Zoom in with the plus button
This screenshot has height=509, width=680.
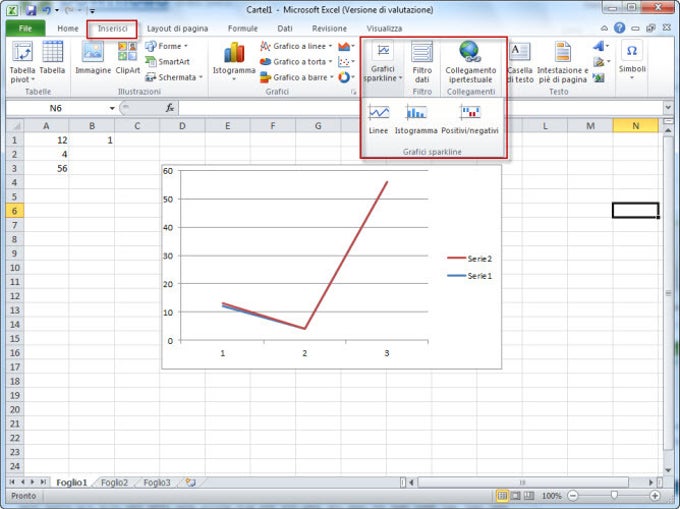654,496
